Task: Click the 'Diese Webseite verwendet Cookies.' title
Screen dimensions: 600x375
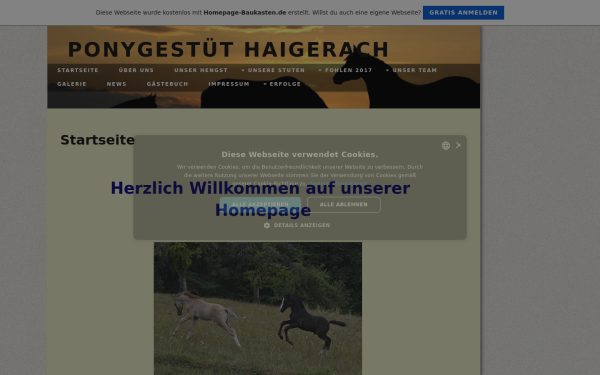Action: point(300,154)
